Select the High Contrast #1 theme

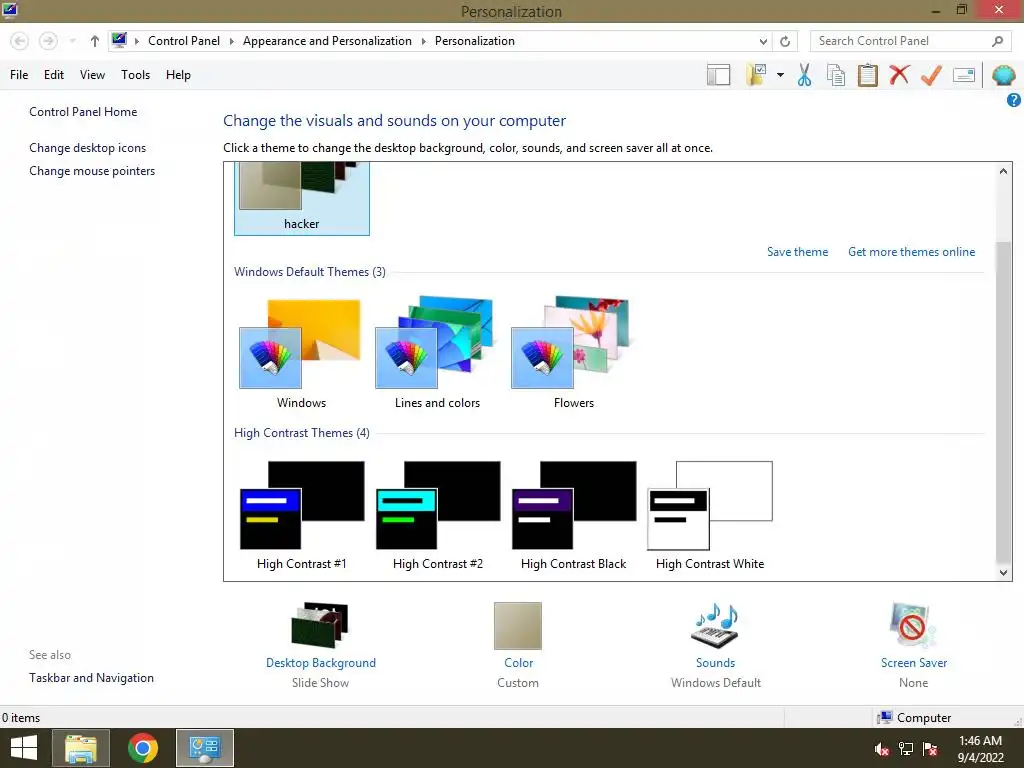pyautogui.click(x=301, y=515)
